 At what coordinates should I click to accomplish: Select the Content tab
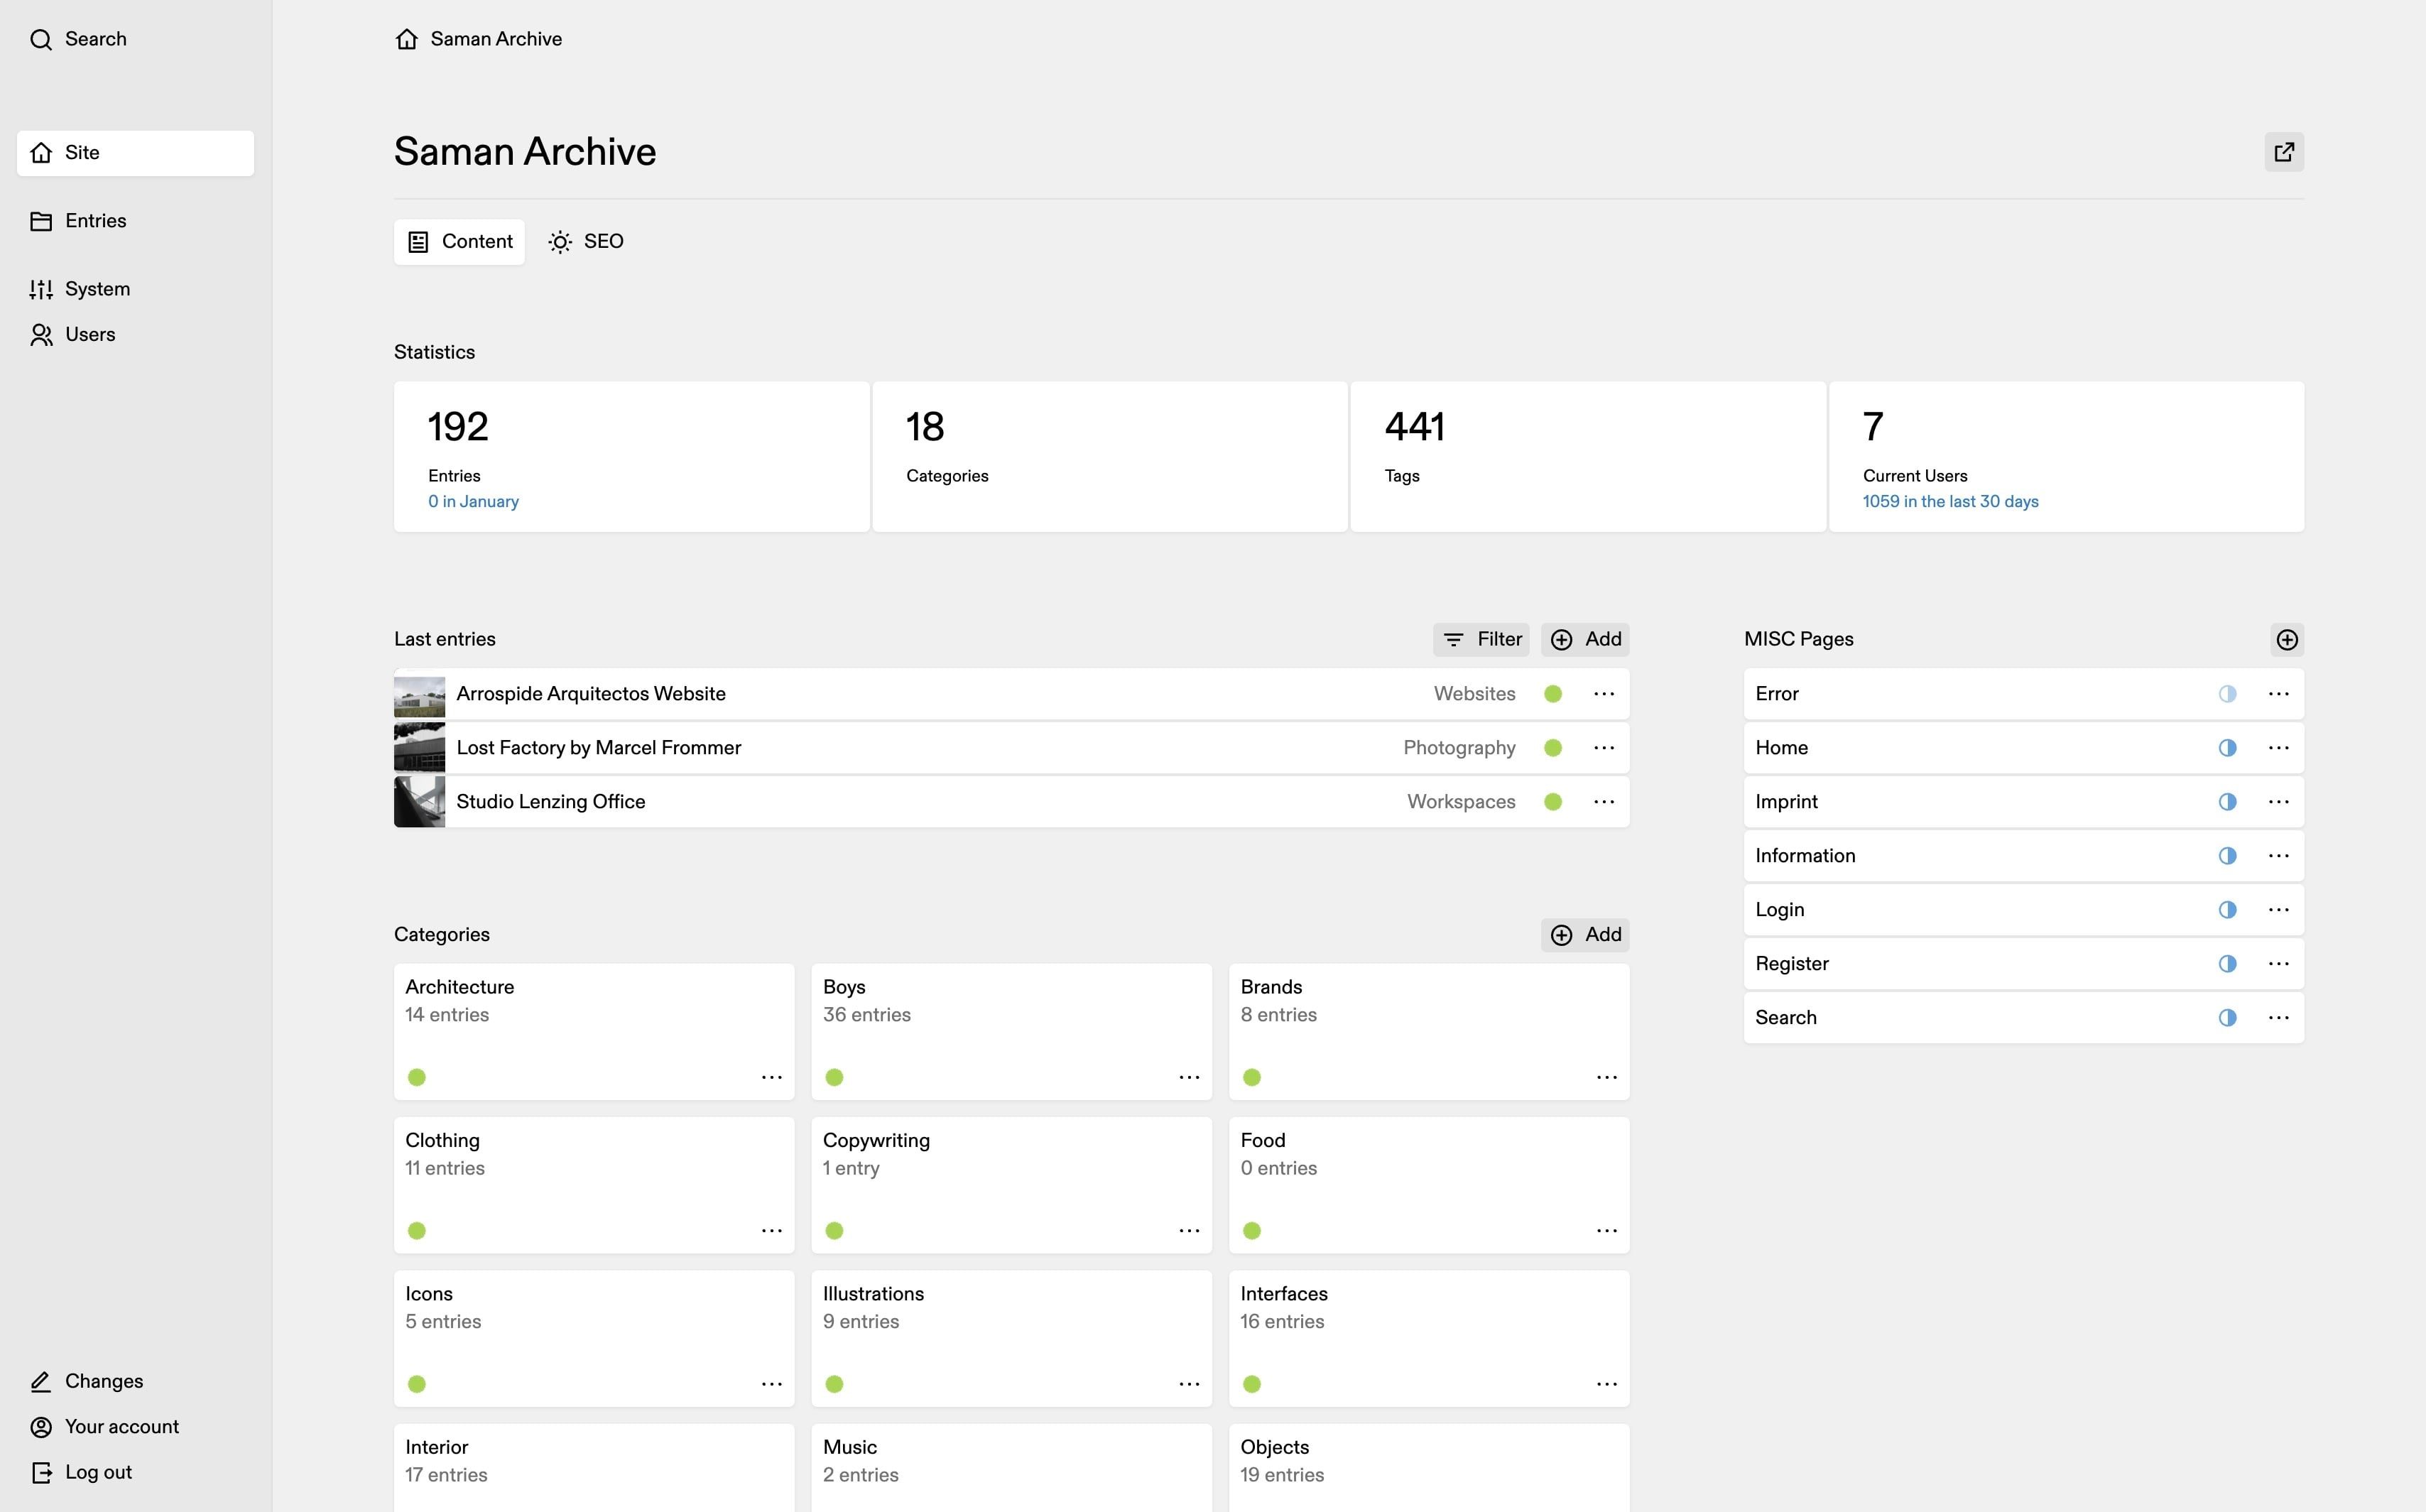tap(459, 242)
